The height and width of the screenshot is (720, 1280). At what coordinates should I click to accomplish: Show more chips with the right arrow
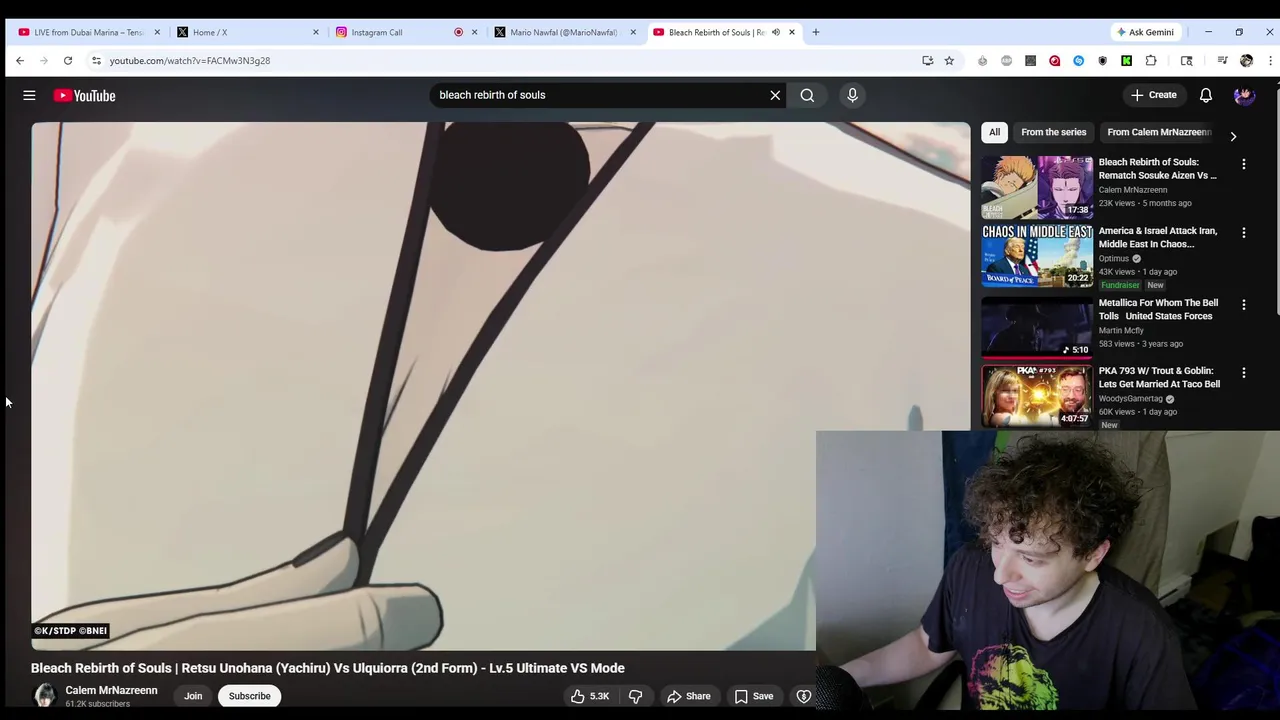[x=1233, y=136]
